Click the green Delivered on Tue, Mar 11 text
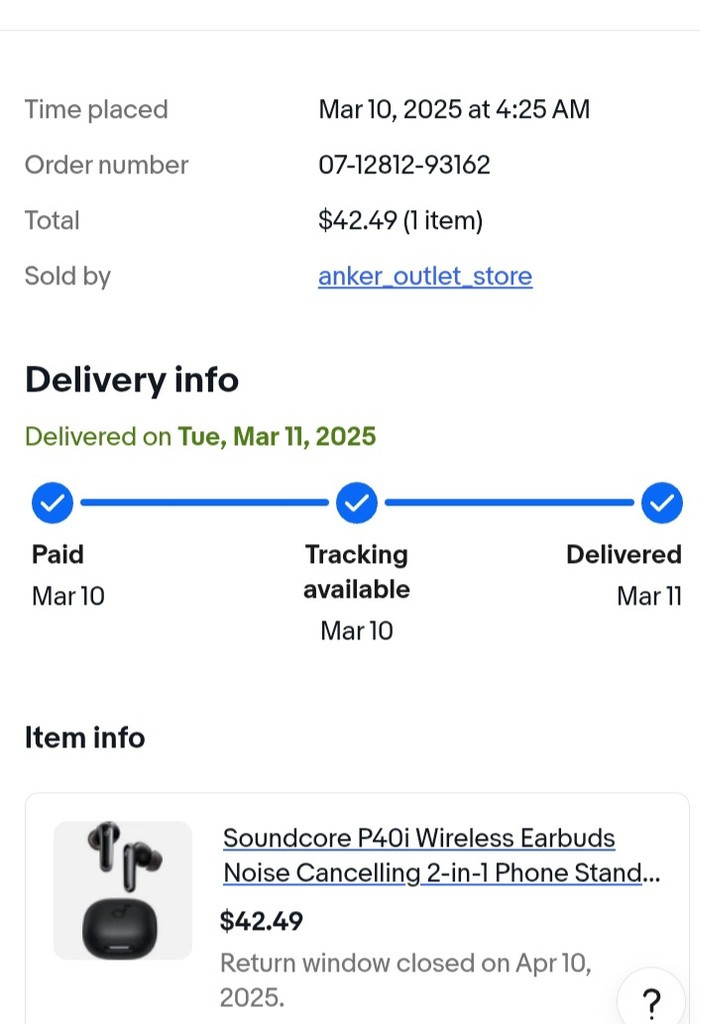Image resolution: width=714 pixels, height=1024 pixels. (x=200, y=437)
